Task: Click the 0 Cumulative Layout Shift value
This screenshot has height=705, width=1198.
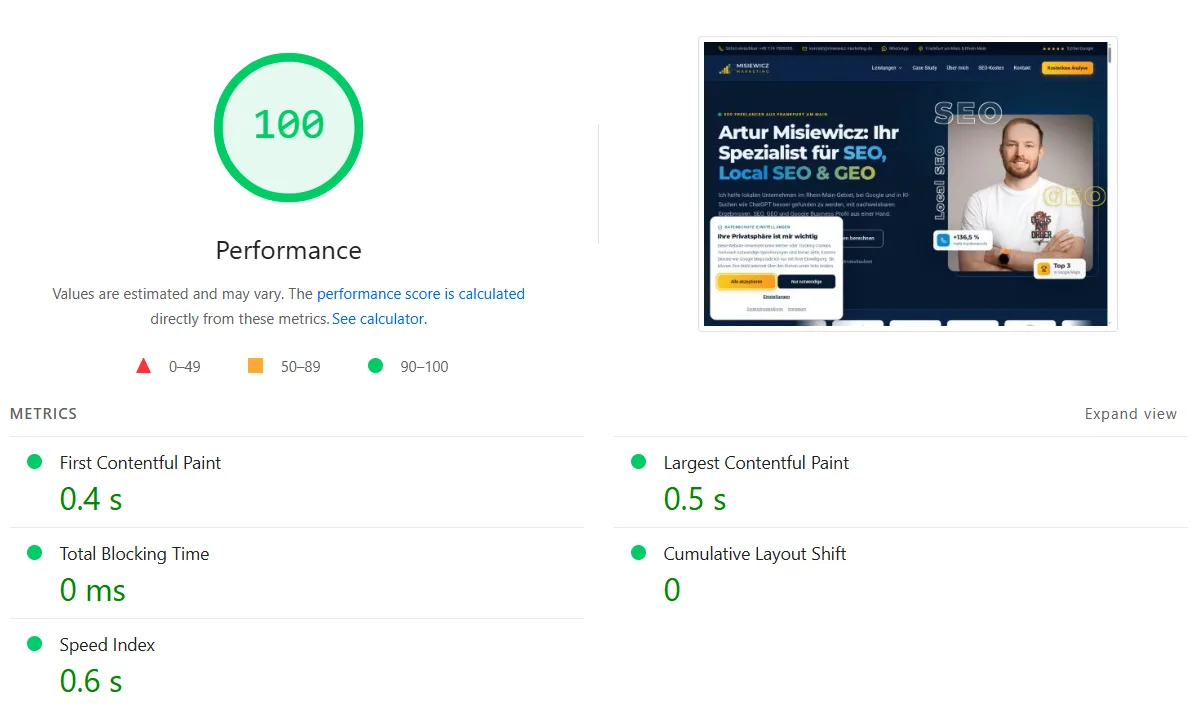Action: pos(672,590)
